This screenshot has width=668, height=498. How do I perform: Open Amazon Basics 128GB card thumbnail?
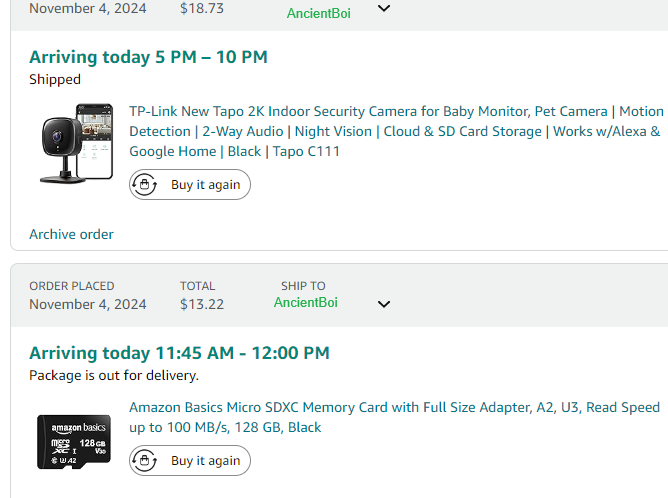pyautogui.click(x=74, y=442)
